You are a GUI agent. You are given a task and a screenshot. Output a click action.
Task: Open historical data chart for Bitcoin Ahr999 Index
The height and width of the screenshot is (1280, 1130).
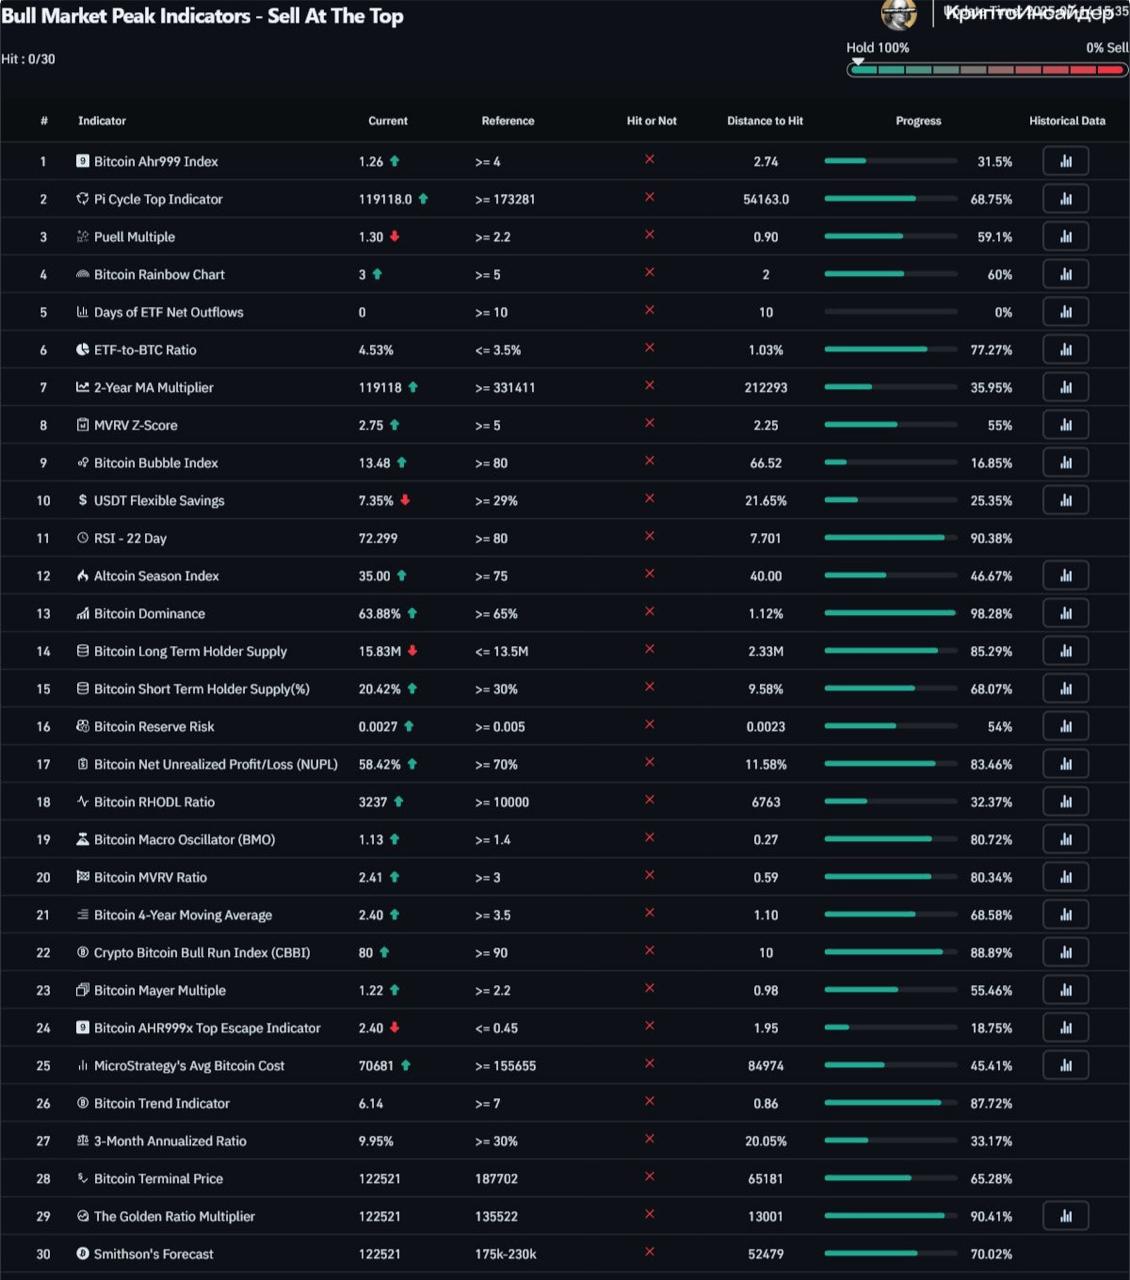[x=1065, y=161]
